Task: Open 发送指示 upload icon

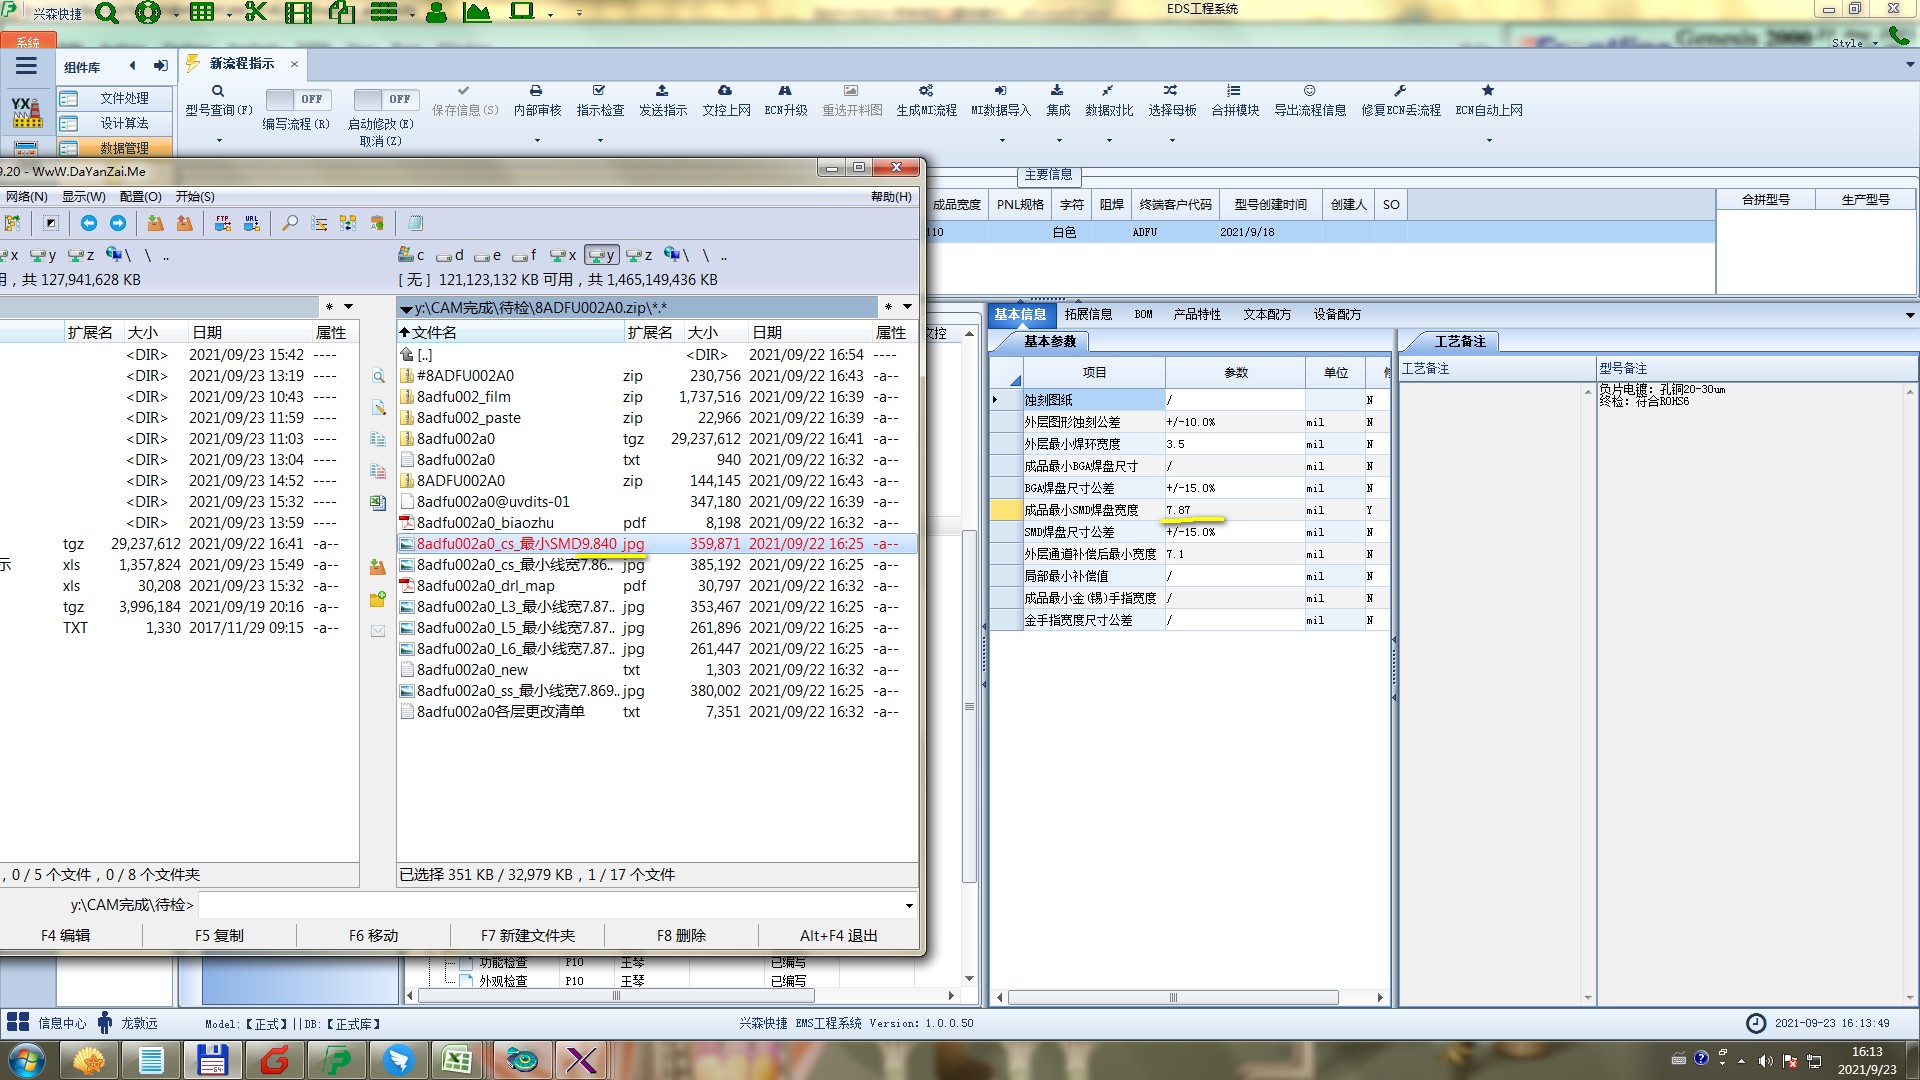Action: pyautogui.click(x=662, y=91)
